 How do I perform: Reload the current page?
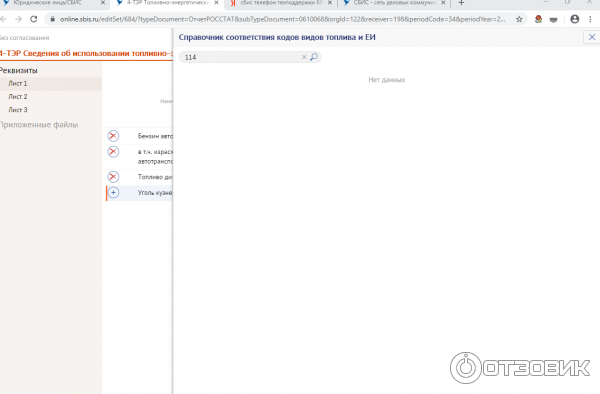(x=34, y=19)
